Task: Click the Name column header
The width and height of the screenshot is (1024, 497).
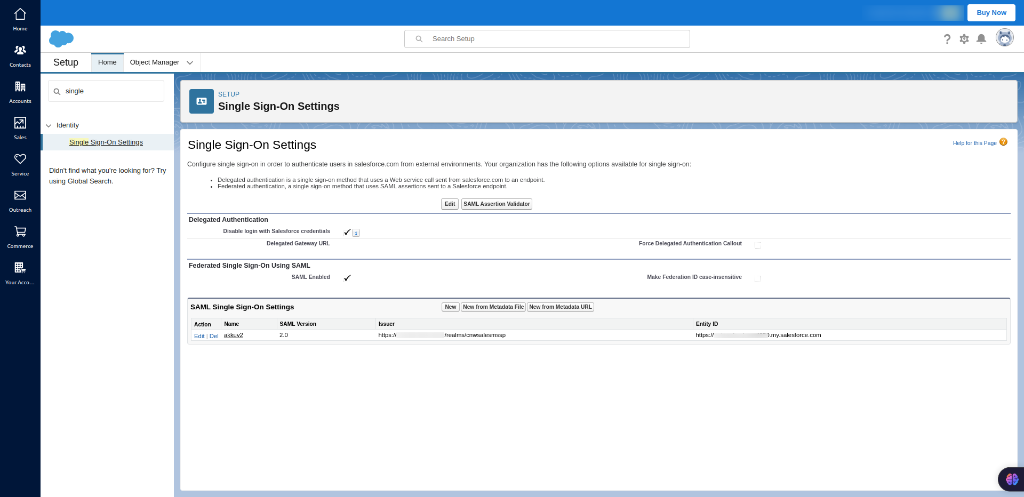Action: [x=232, y=324]
